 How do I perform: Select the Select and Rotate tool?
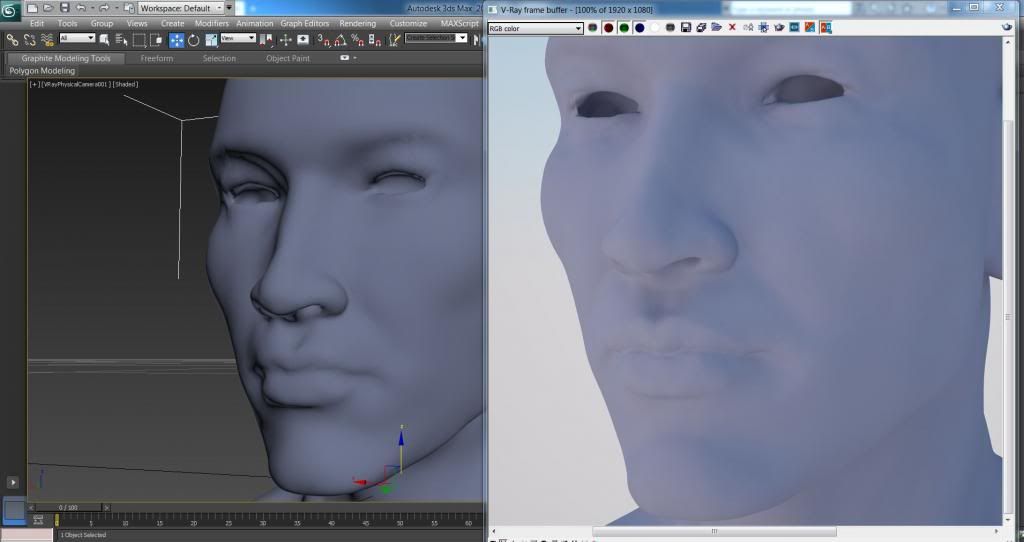click(x=194, y=40)
